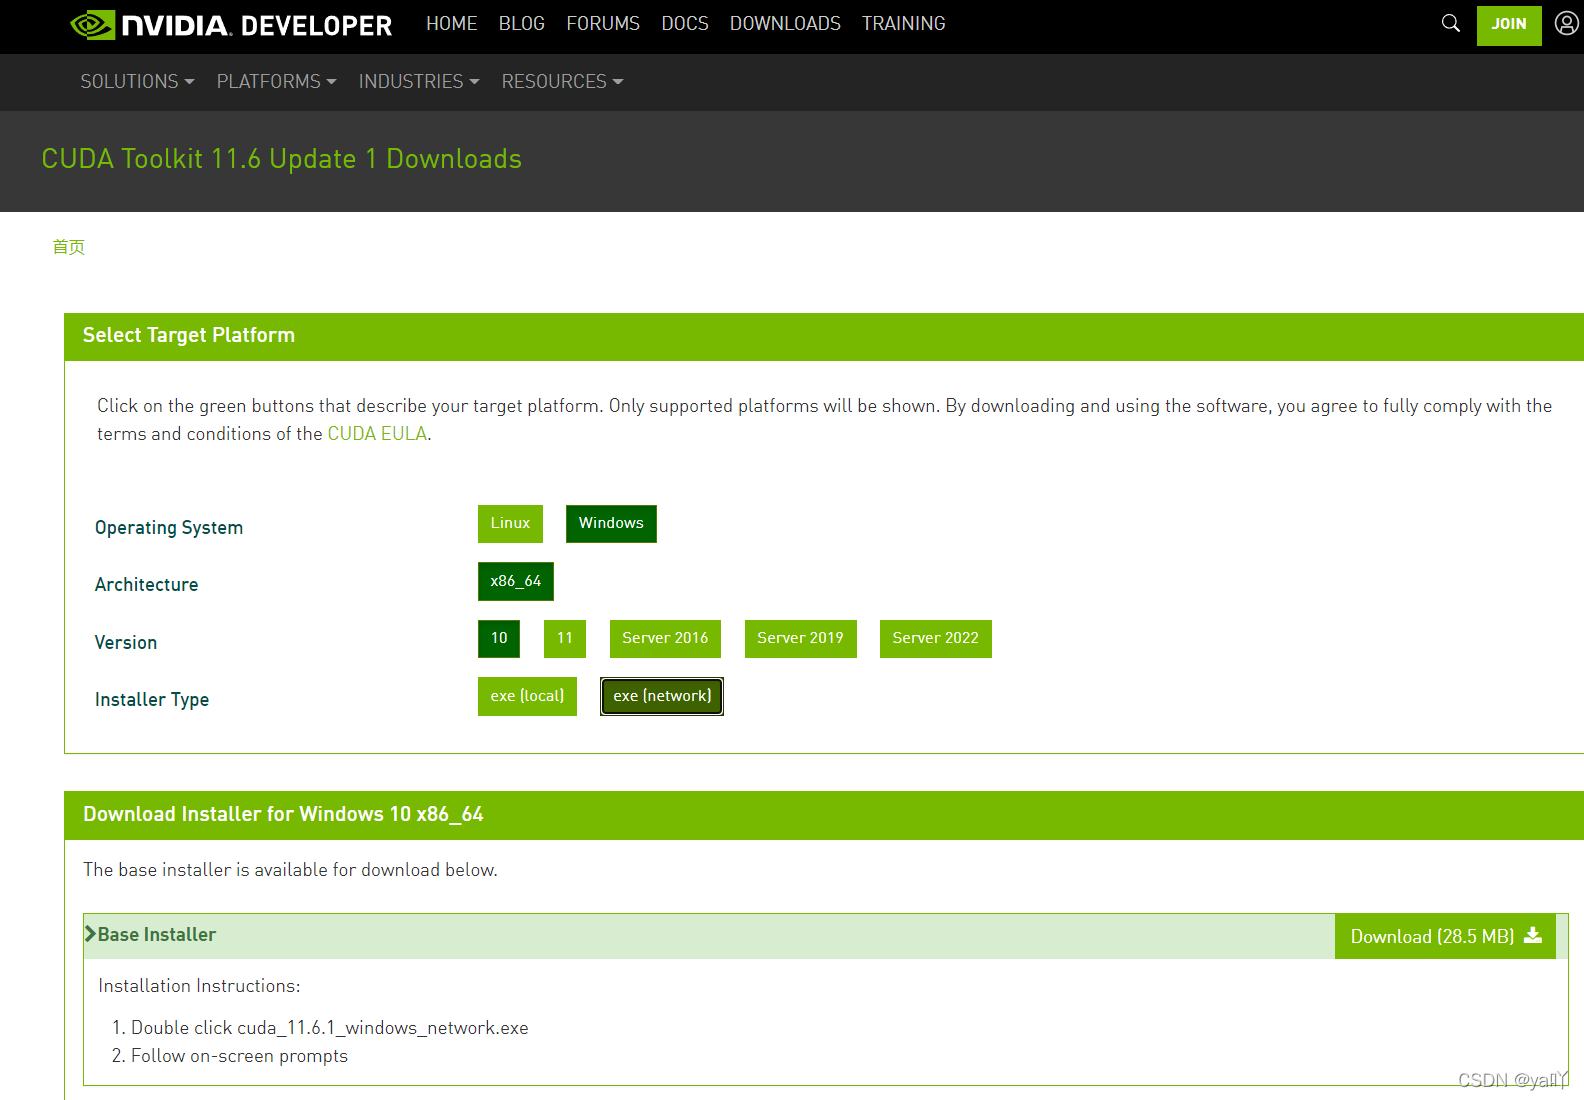Choose exe (network) installer type
Viewport: 1584px width, 1100px height.
[662, 697]
